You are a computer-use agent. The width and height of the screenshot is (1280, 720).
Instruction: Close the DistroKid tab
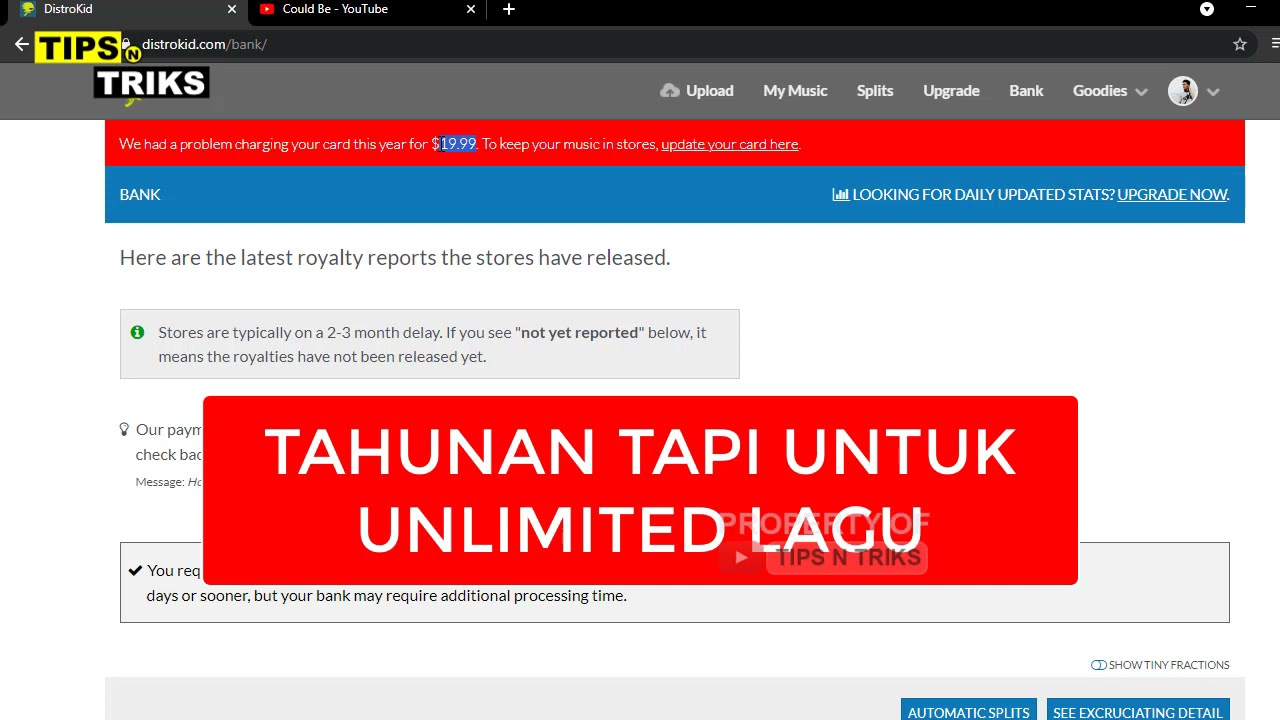pos(232,9)
